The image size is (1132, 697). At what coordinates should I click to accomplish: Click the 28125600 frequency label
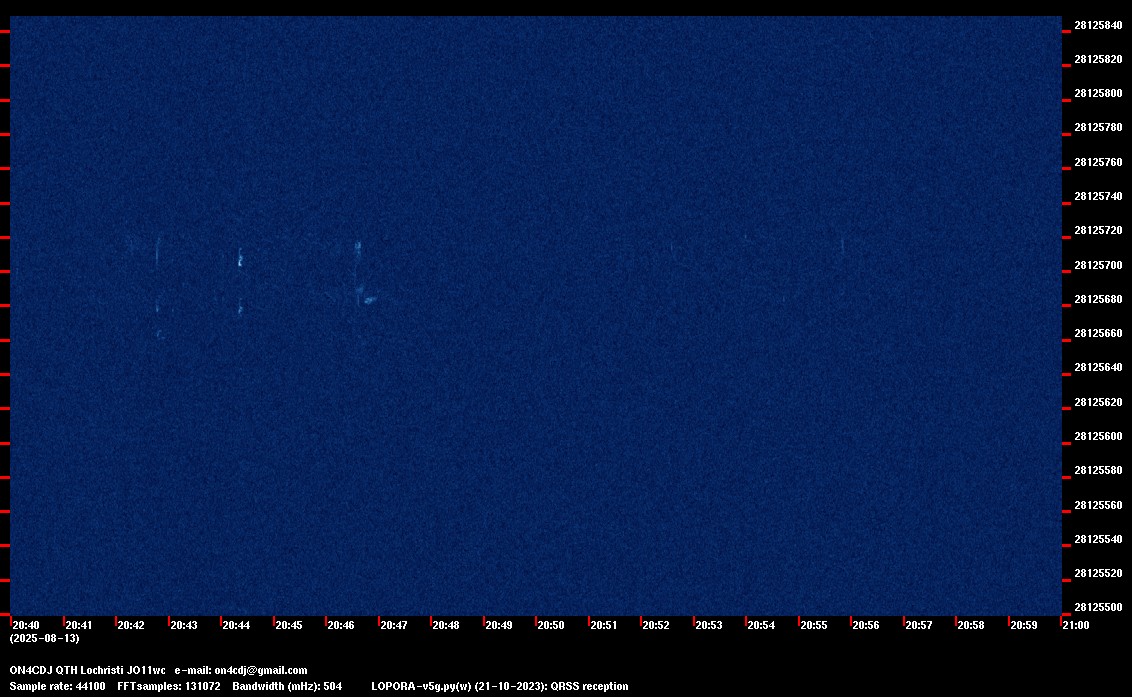click(x=1098, y=436)
